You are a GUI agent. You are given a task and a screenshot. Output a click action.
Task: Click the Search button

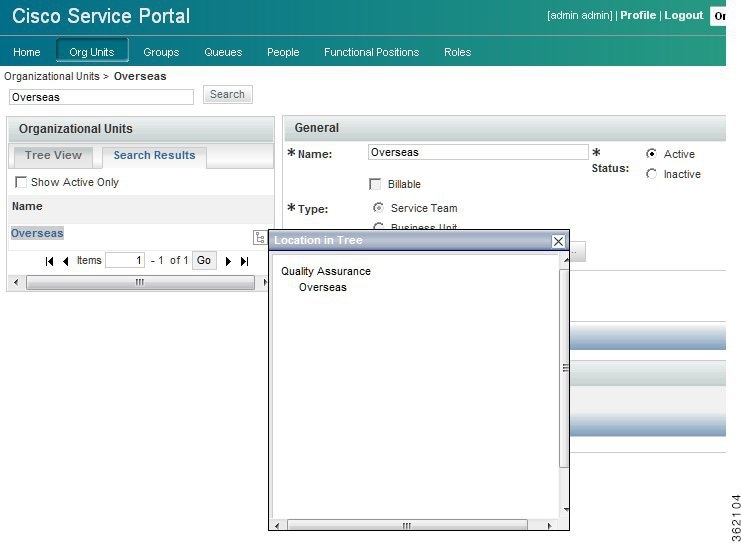[227, 95]
